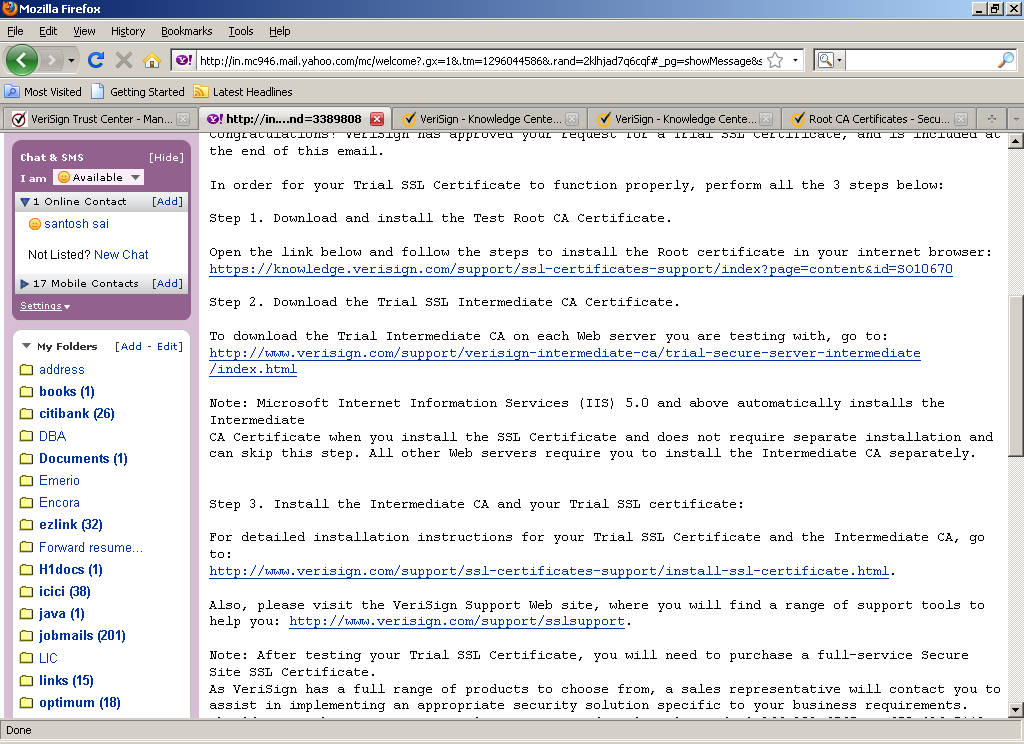
Task: Open the File menu
Action: [15, 31]
